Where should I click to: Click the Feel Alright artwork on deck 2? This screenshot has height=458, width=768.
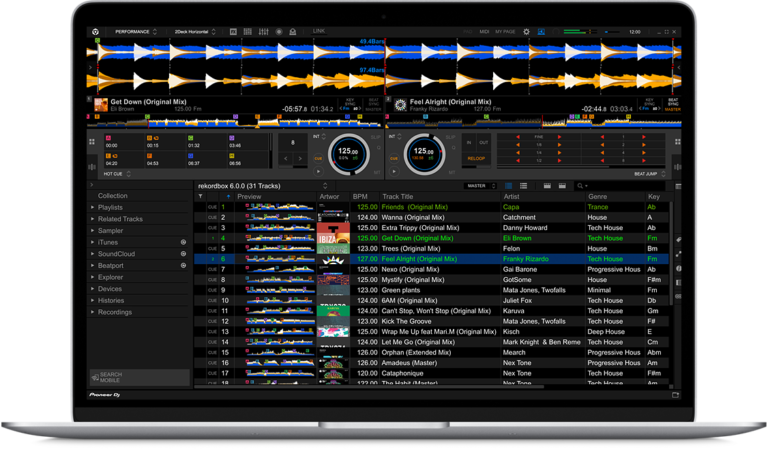point(400,105)
